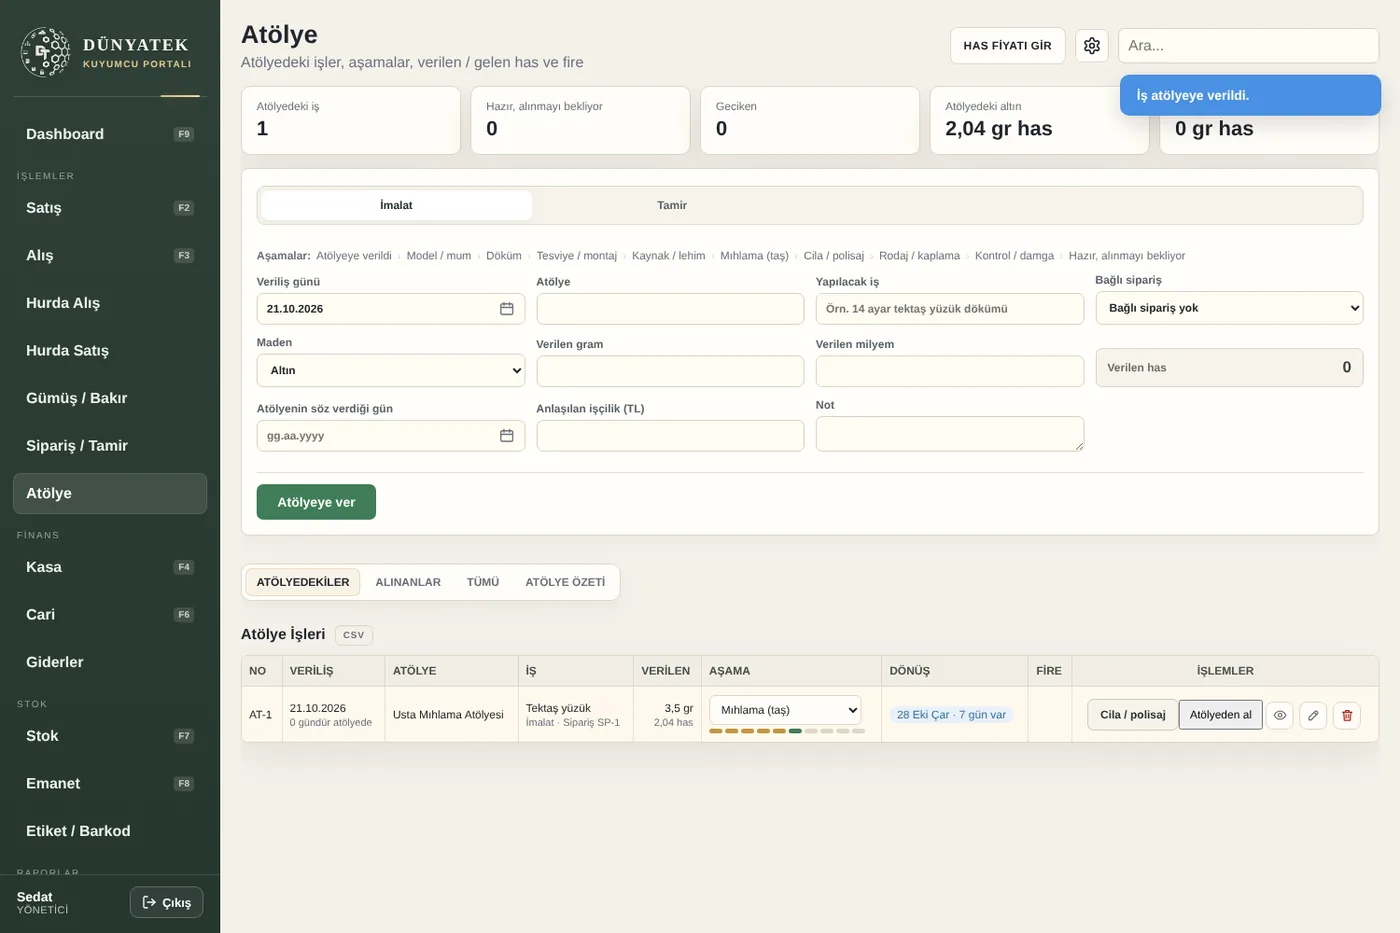The width and height of the screenshot is (1400, 933).
Task: Select the İmalat toggle
Action: pos(396,205)
